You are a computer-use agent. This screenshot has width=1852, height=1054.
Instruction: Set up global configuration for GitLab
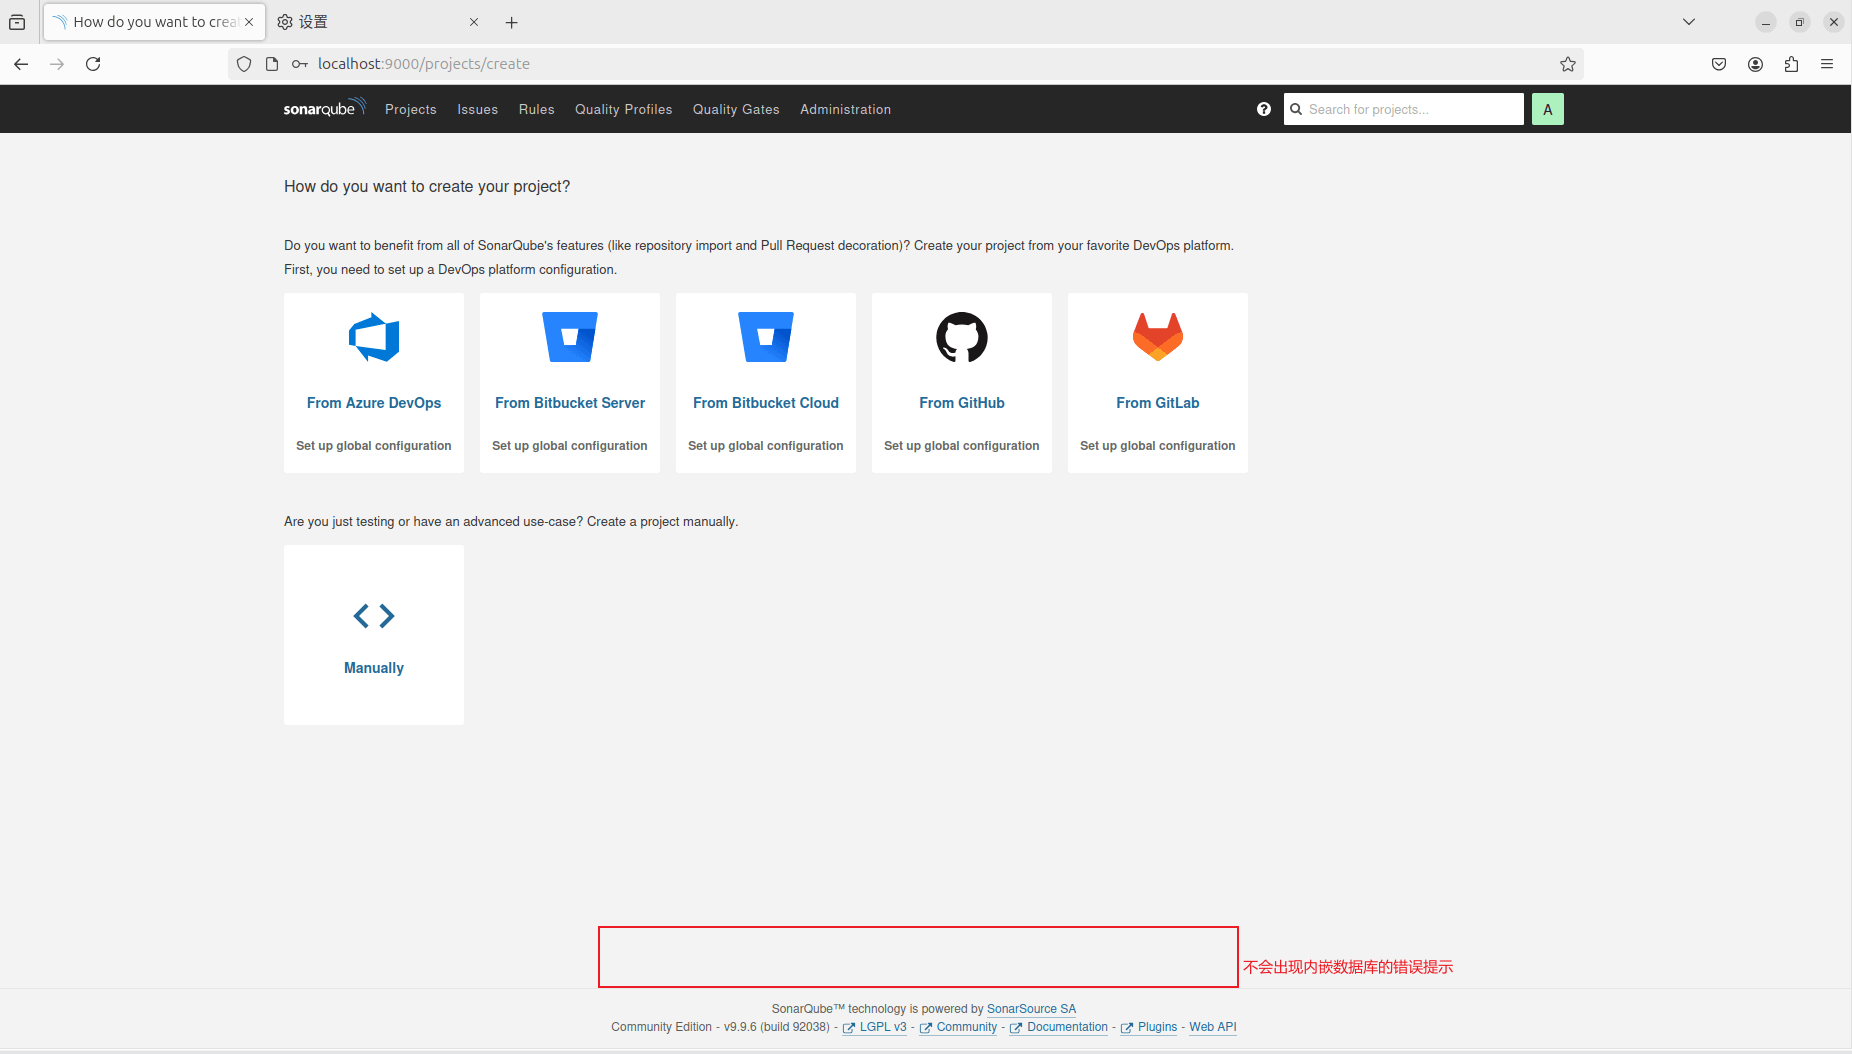coord(1158,446)
